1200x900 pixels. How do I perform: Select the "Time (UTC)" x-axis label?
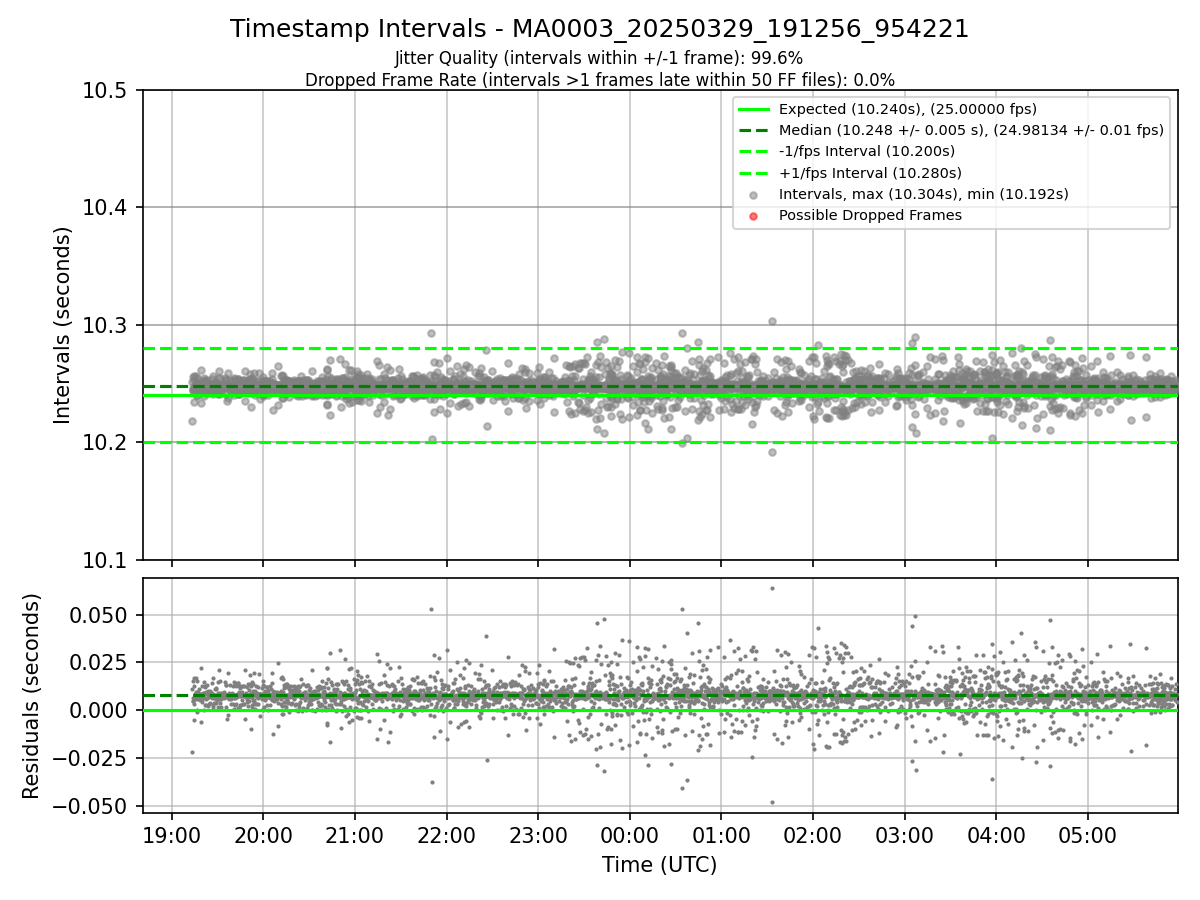tap(660, 865)
